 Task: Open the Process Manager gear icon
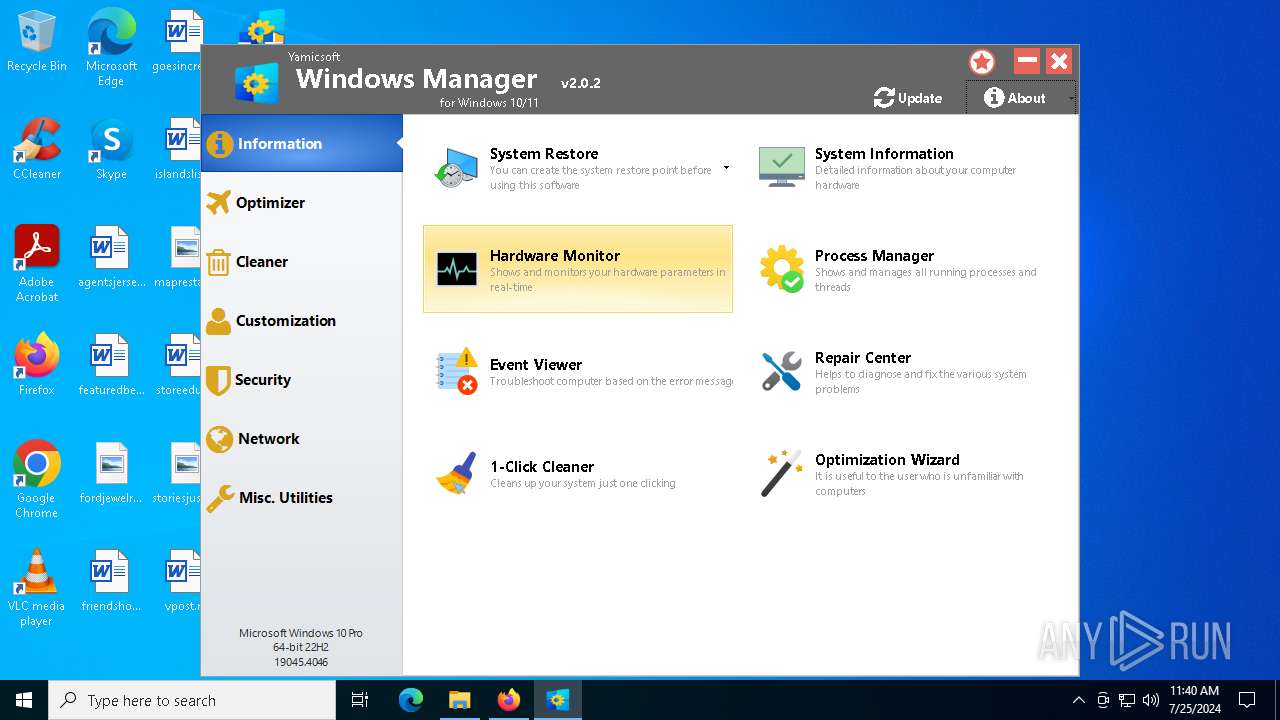click(x=781, y=269)
